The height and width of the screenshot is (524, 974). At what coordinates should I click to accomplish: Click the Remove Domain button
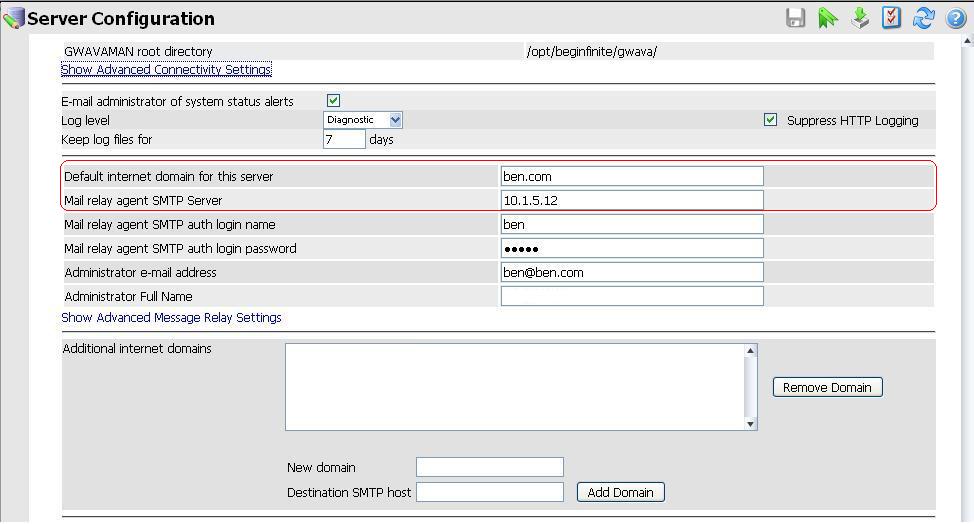[x=827, y=387]
